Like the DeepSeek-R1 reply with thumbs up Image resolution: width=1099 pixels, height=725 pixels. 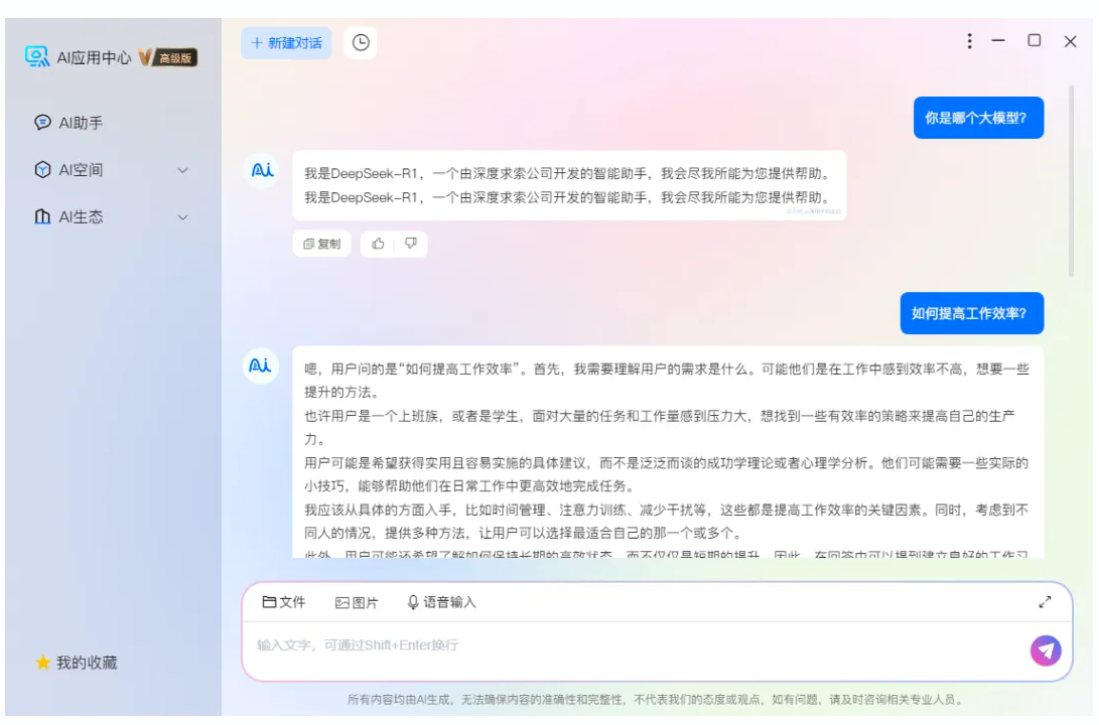pyautogui.click(x=378, y=244)
